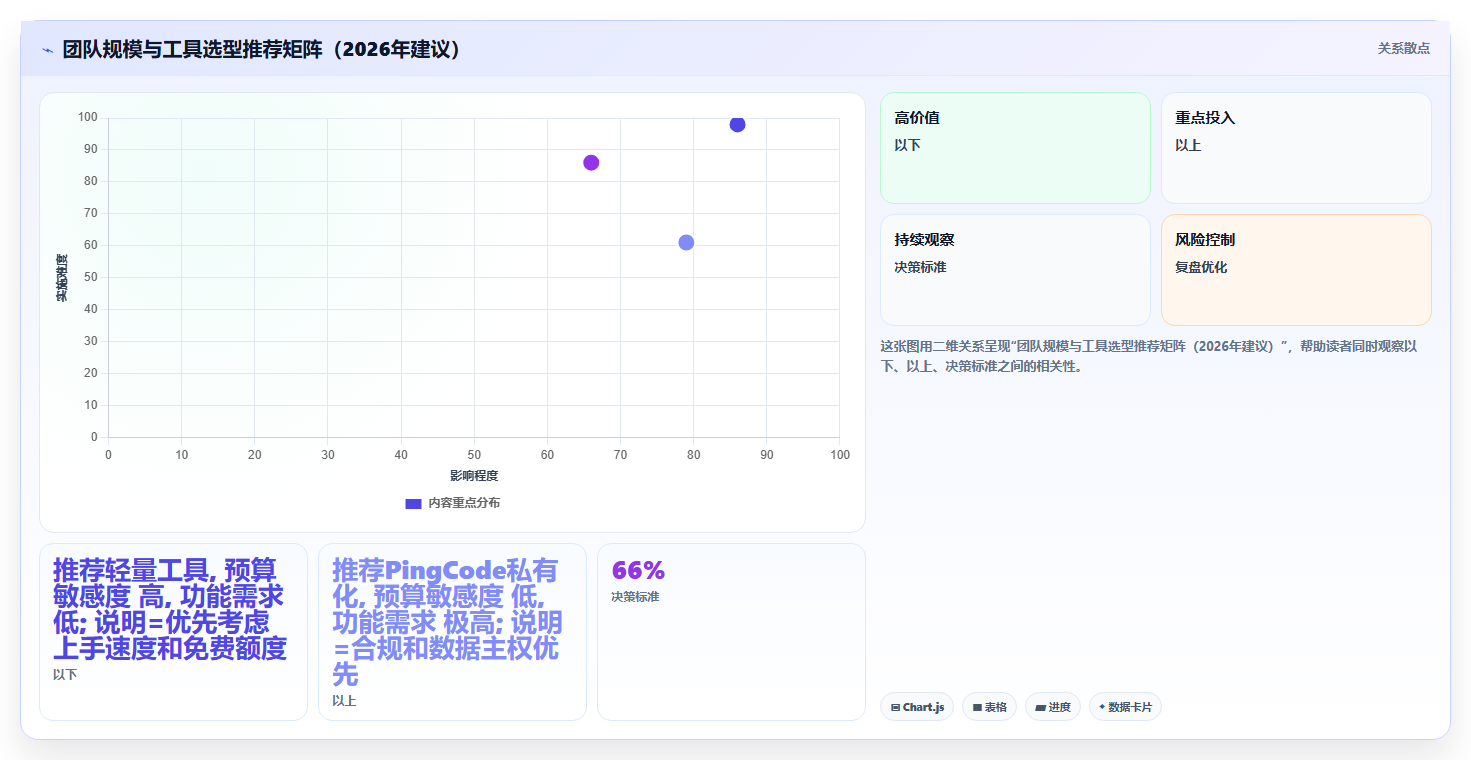Click the 推荐PingCode私有化 recommendation card
The image size is (1471, 760).
[x=452, y=632]
